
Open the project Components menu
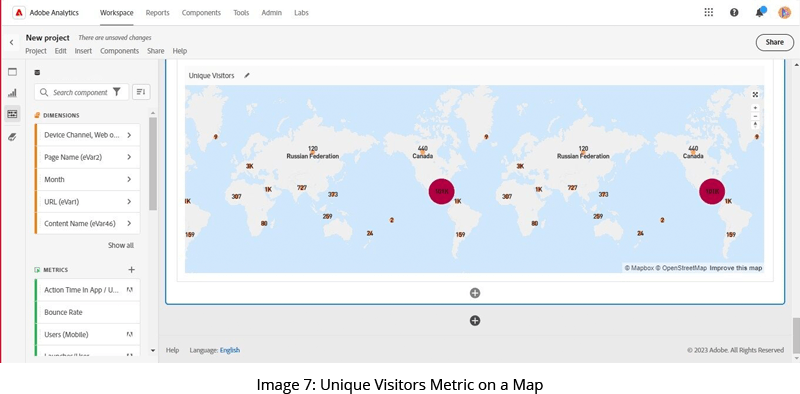point(119,51)
